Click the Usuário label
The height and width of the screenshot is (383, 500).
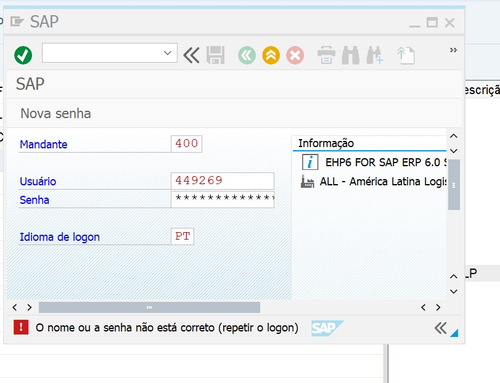38,182
